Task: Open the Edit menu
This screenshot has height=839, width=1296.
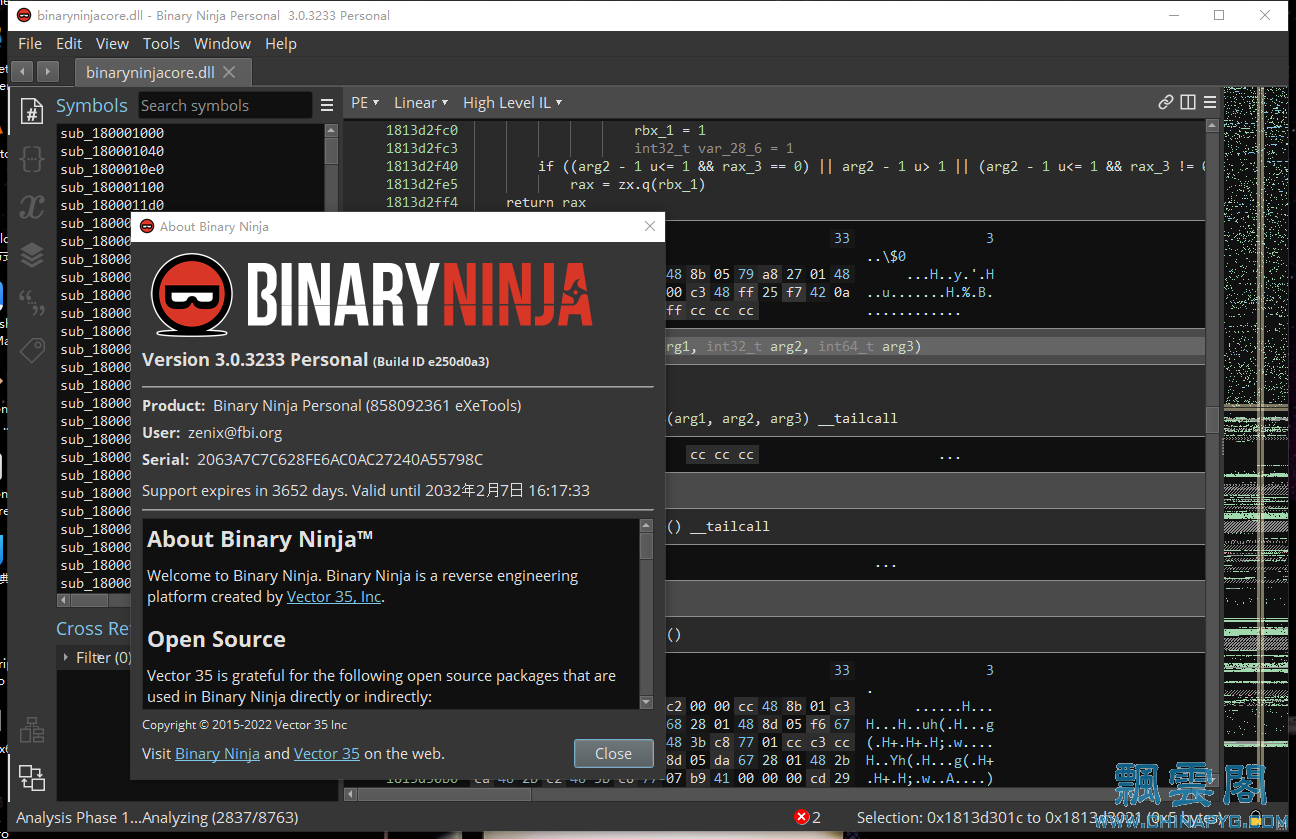Action: 69,43
